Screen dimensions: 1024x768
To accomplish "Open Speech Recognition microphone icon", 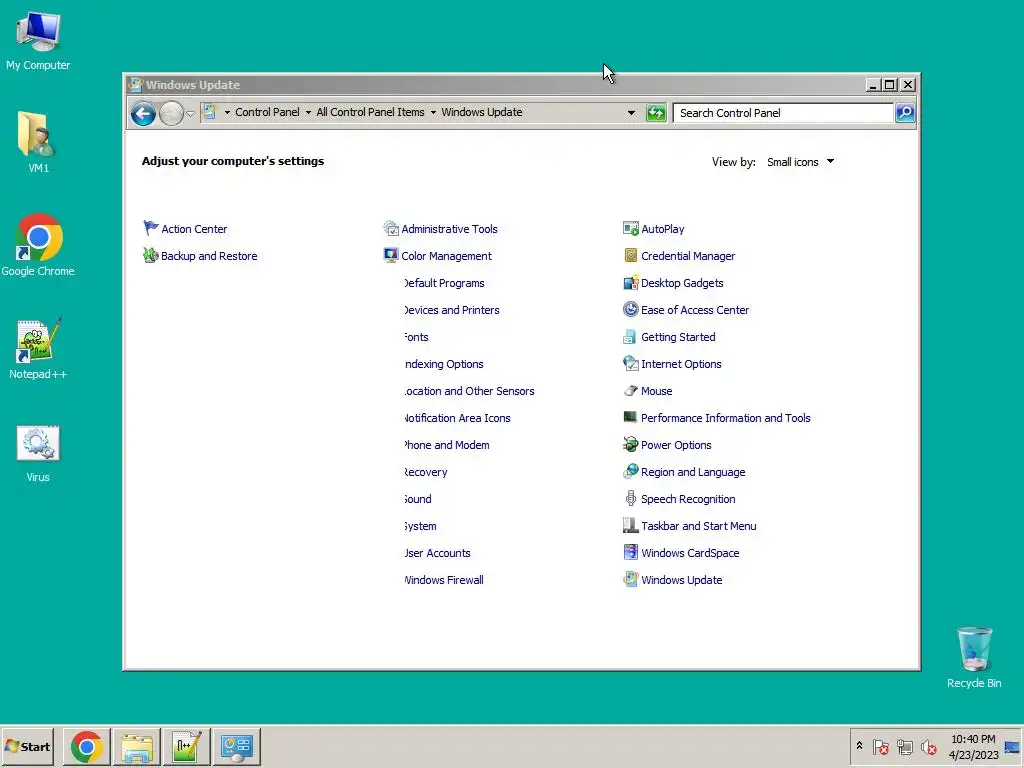I will [630, 498].
